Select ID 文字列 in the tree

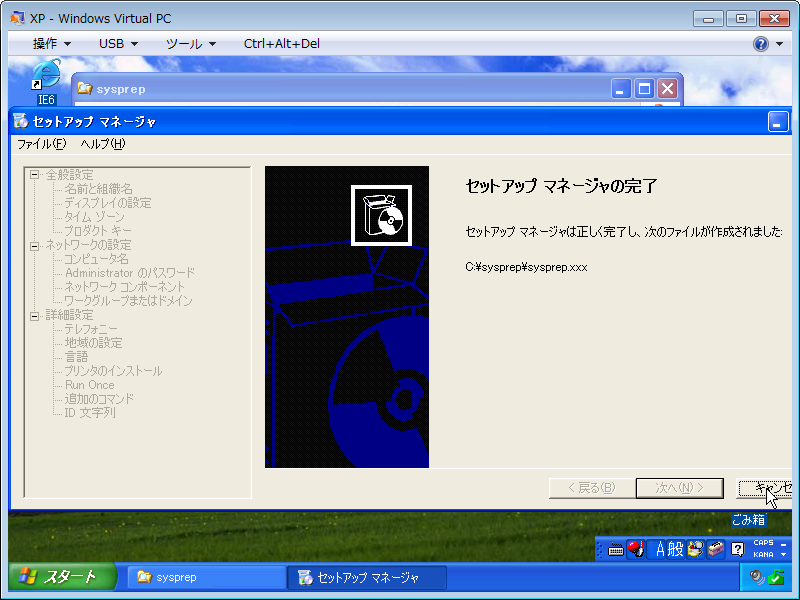tap(90, 412)
